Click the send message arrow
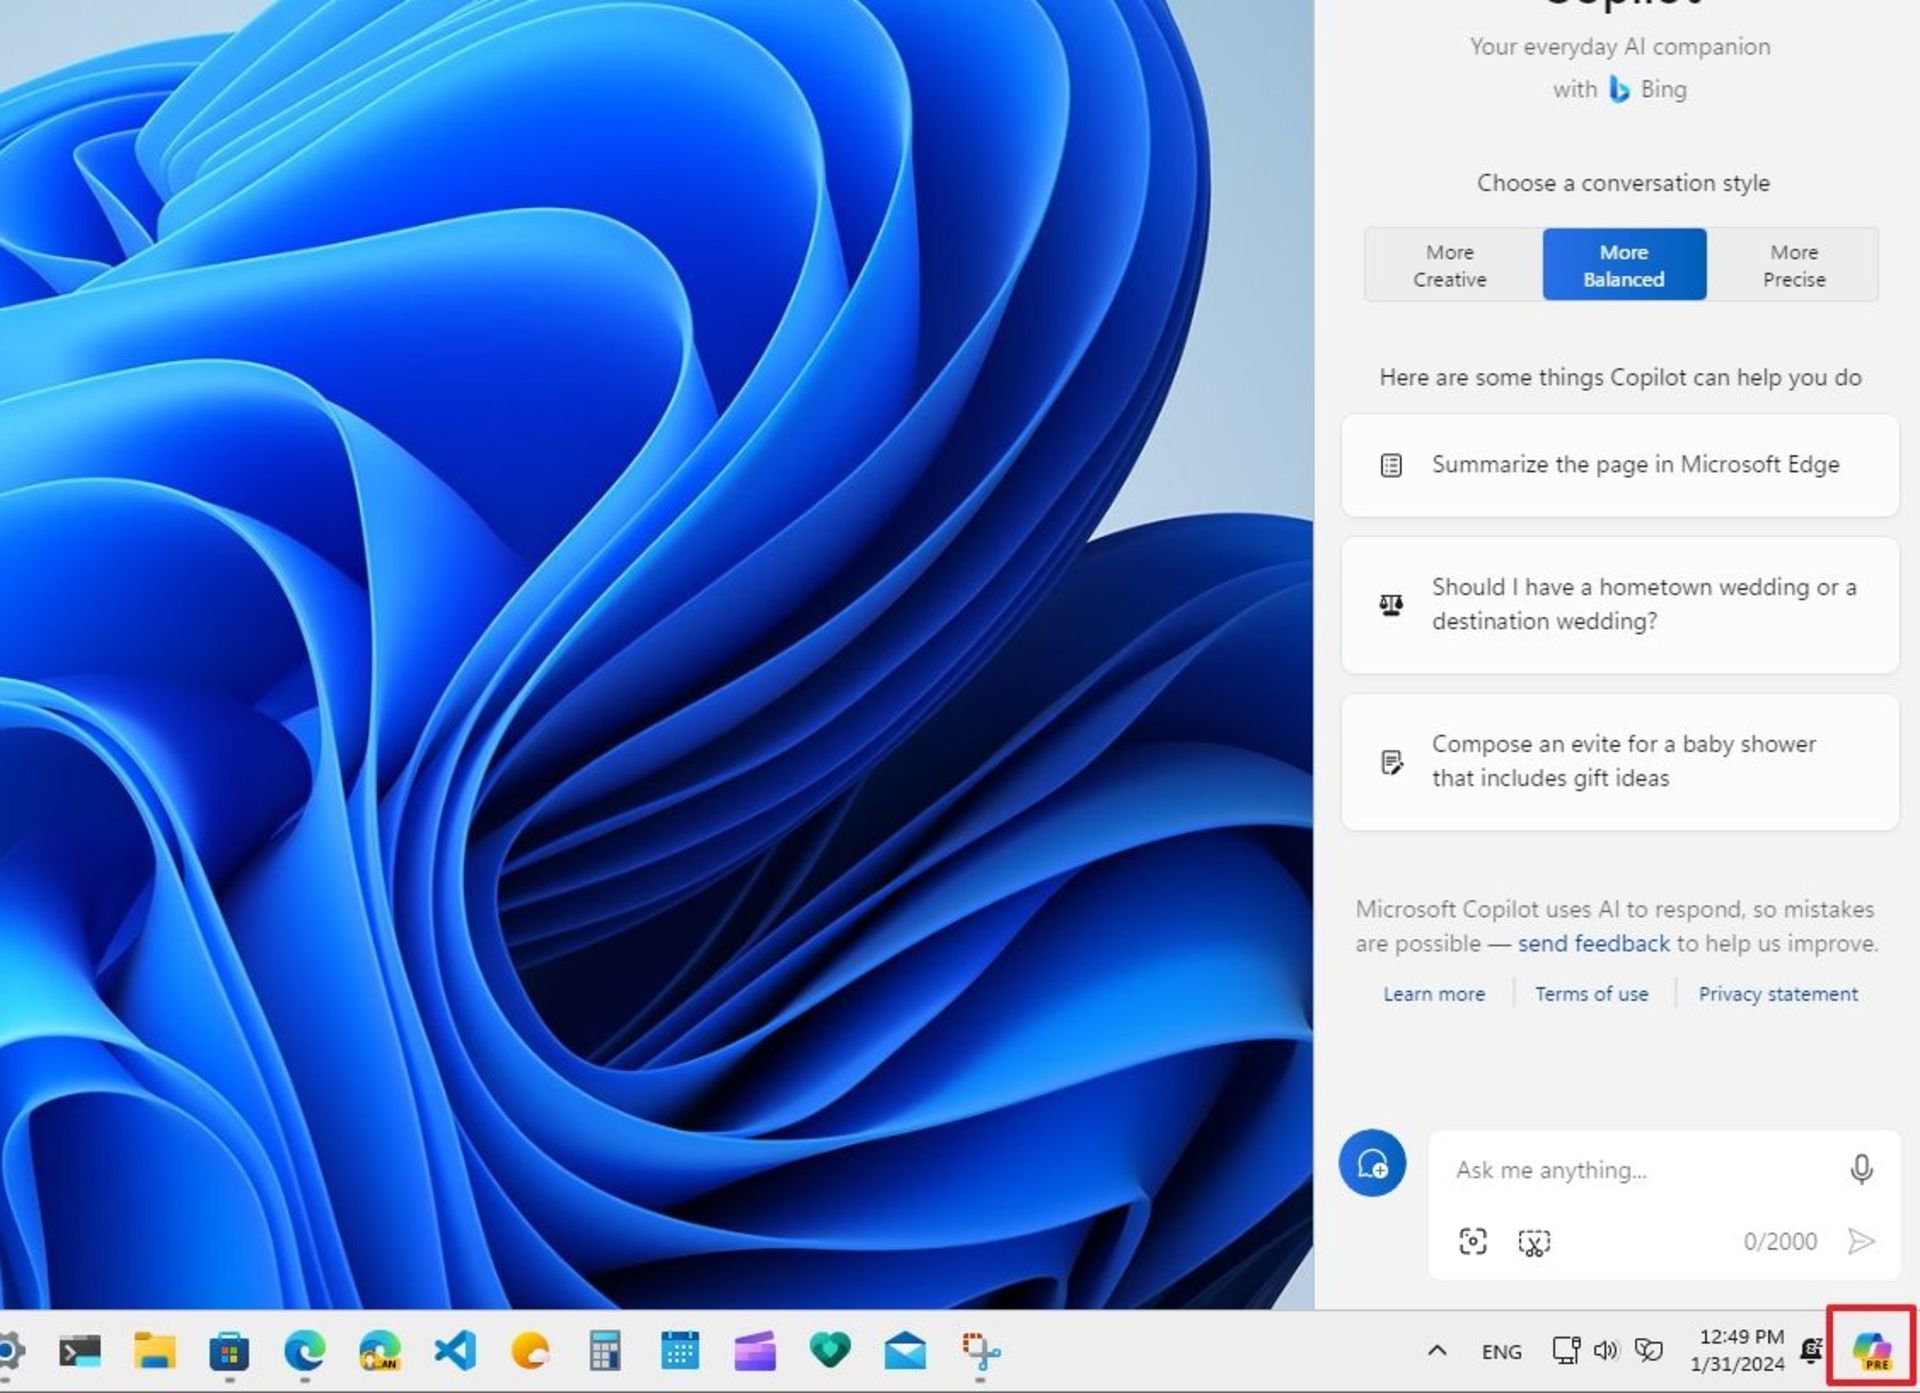Image resolution: width=1920 pixels, height=1393 pixels. click(x=1860, y=1241)
